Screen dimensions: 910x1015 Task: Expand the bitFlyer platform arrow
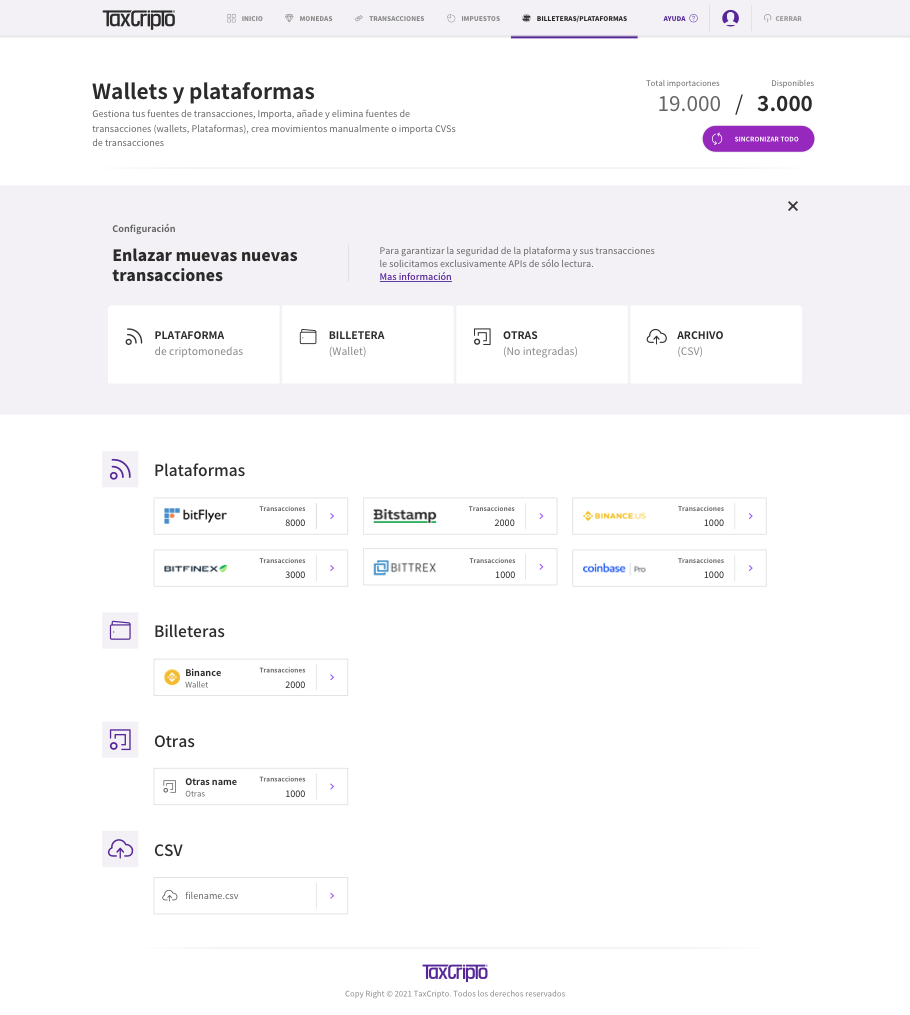331,516
